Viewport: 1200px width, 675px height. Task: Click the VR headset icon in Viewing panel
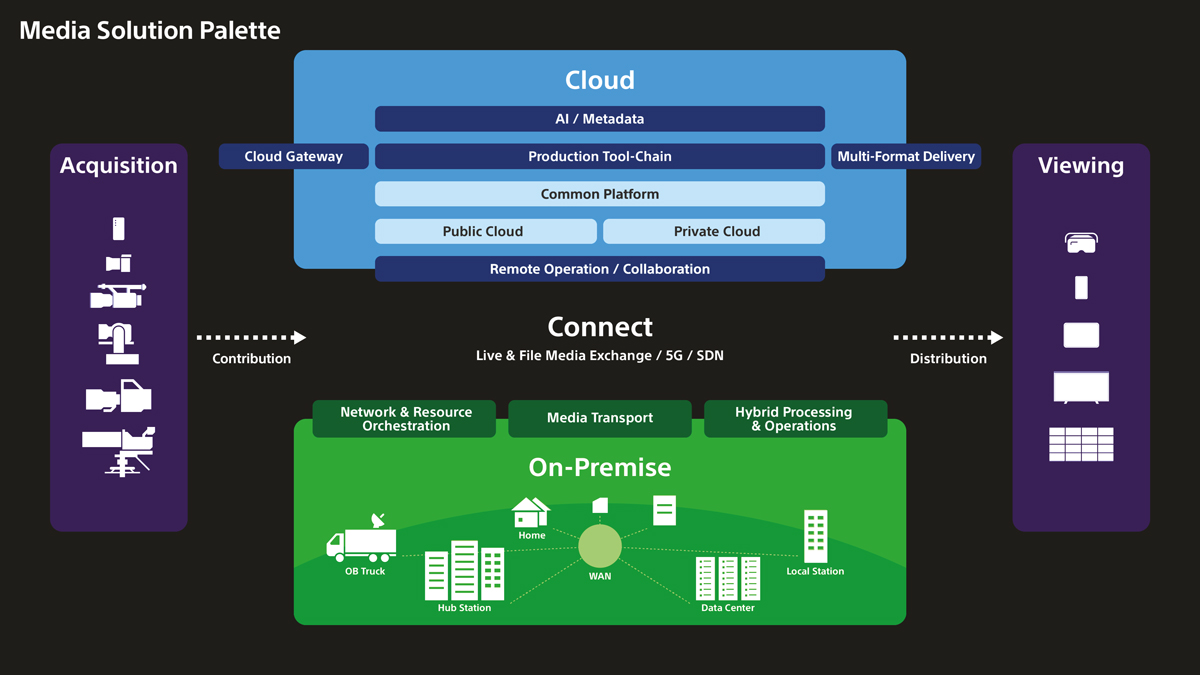click(x=1081, y=240)
